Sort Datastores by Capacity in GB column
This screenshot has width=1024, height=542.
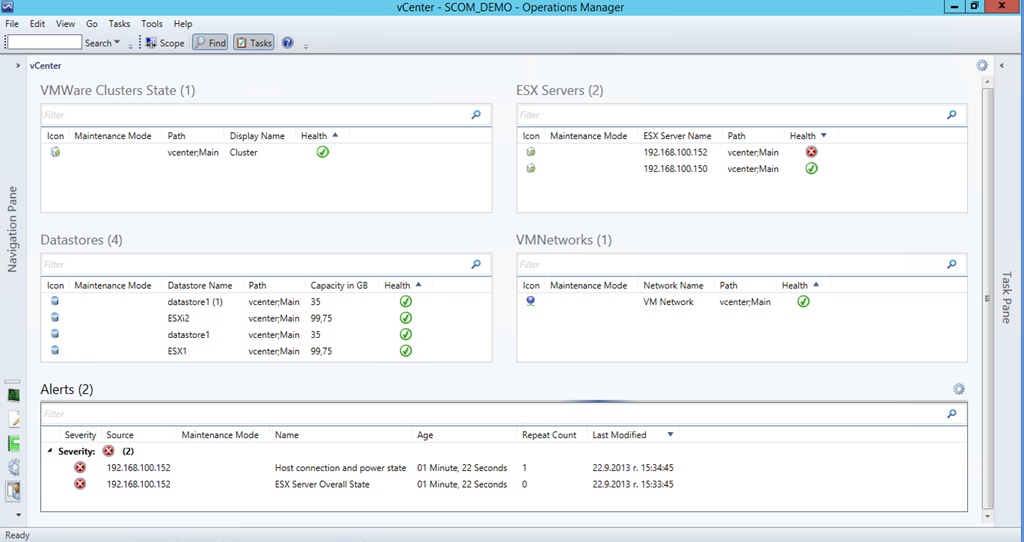point(338,285)
